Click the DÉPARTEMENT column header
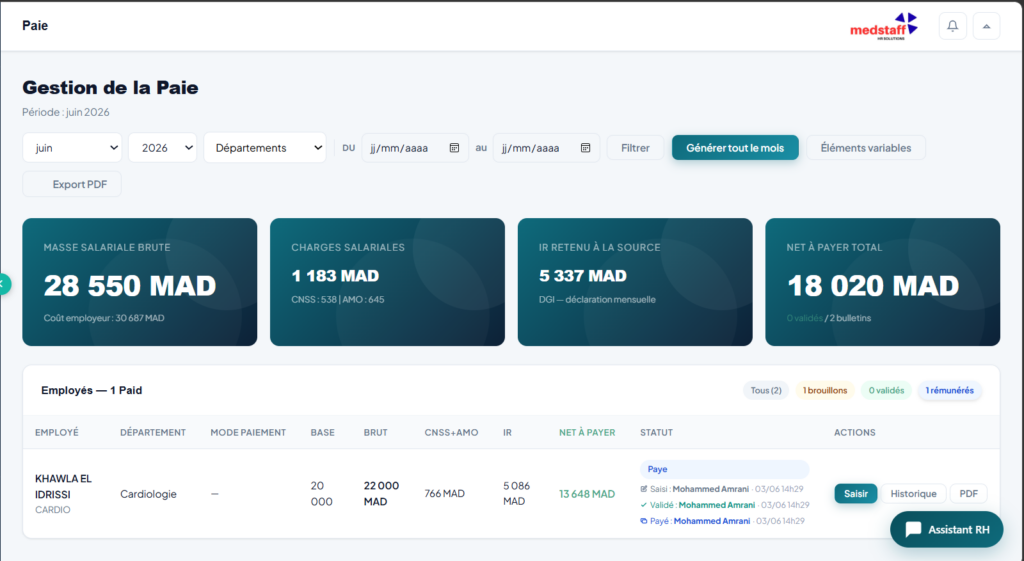Viewport: 1024px width, 561px height. pos(153,432)
